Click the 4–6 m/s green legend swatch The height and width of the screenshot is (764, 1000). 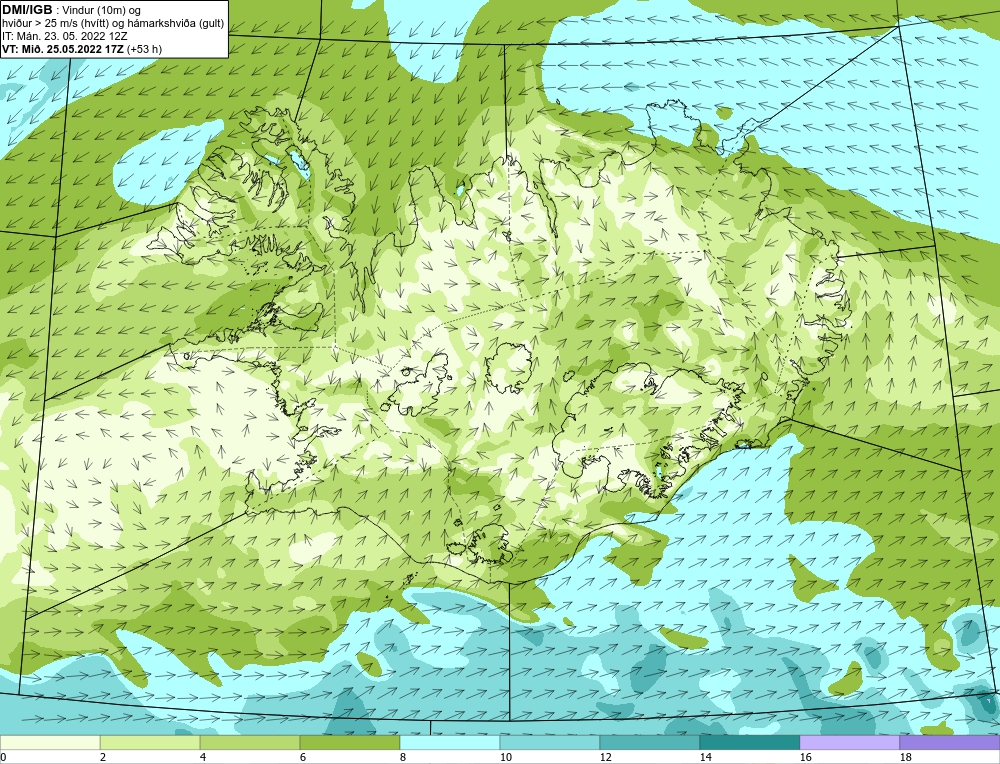(x=250, y=742)
